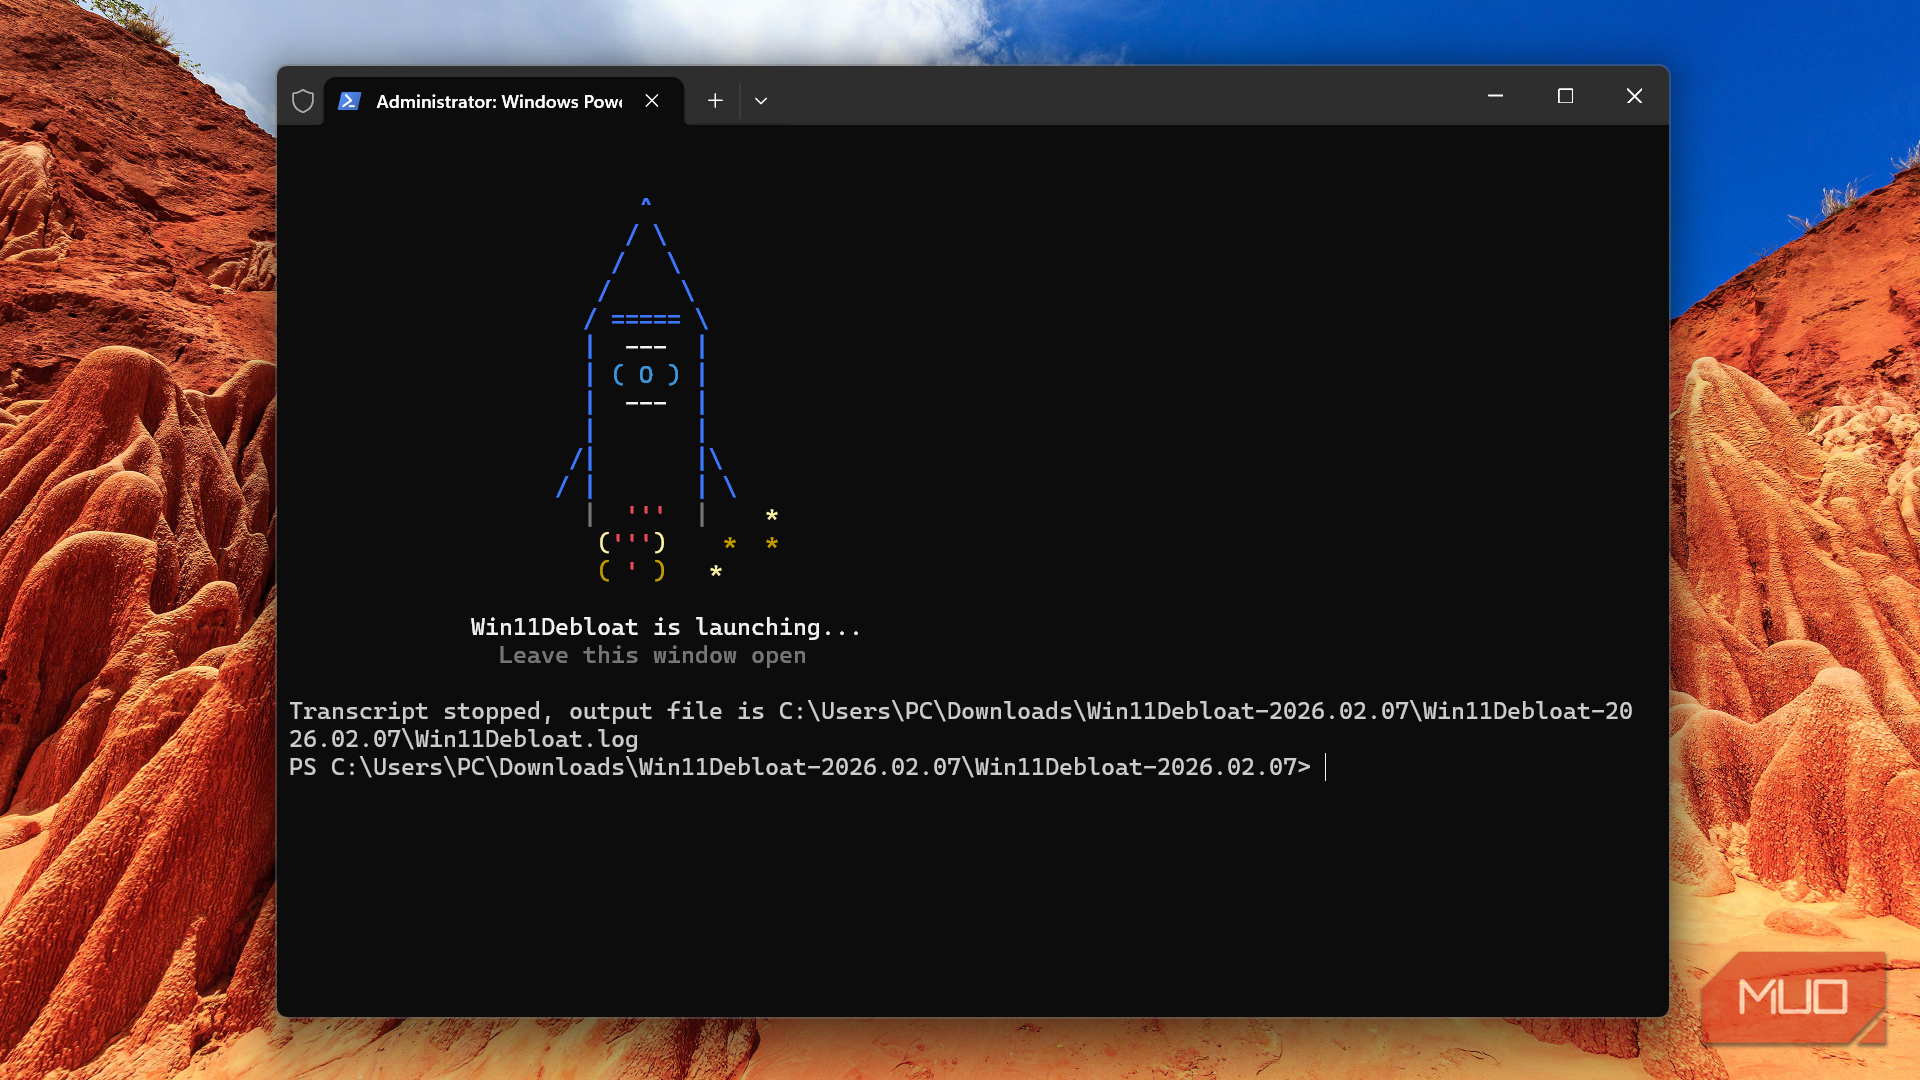Expand the new tab profile dropdown arrow
The height and width of the screenshot is (1080, 1920).
[761, 101]
